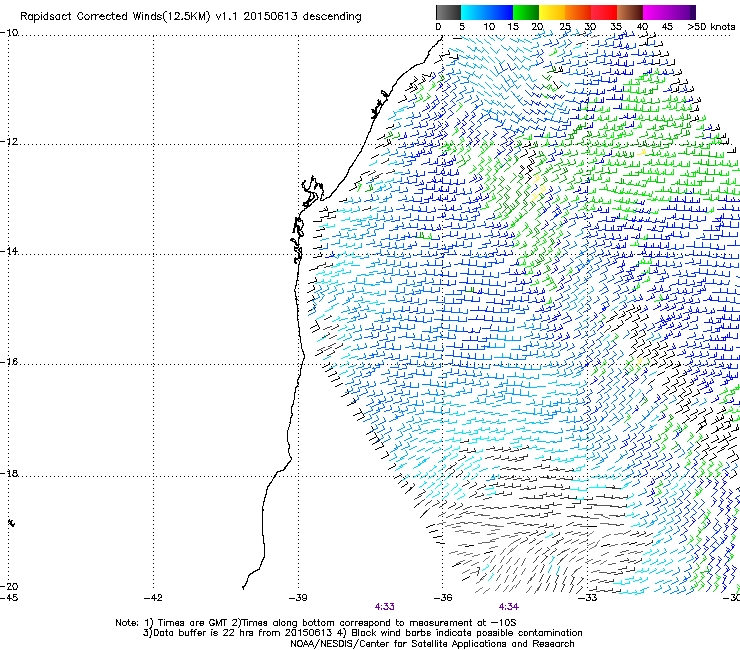Click the note 'Data buffer is 22 hrs from 20150613'
This screenshot has width=740, height=650.
243,633
